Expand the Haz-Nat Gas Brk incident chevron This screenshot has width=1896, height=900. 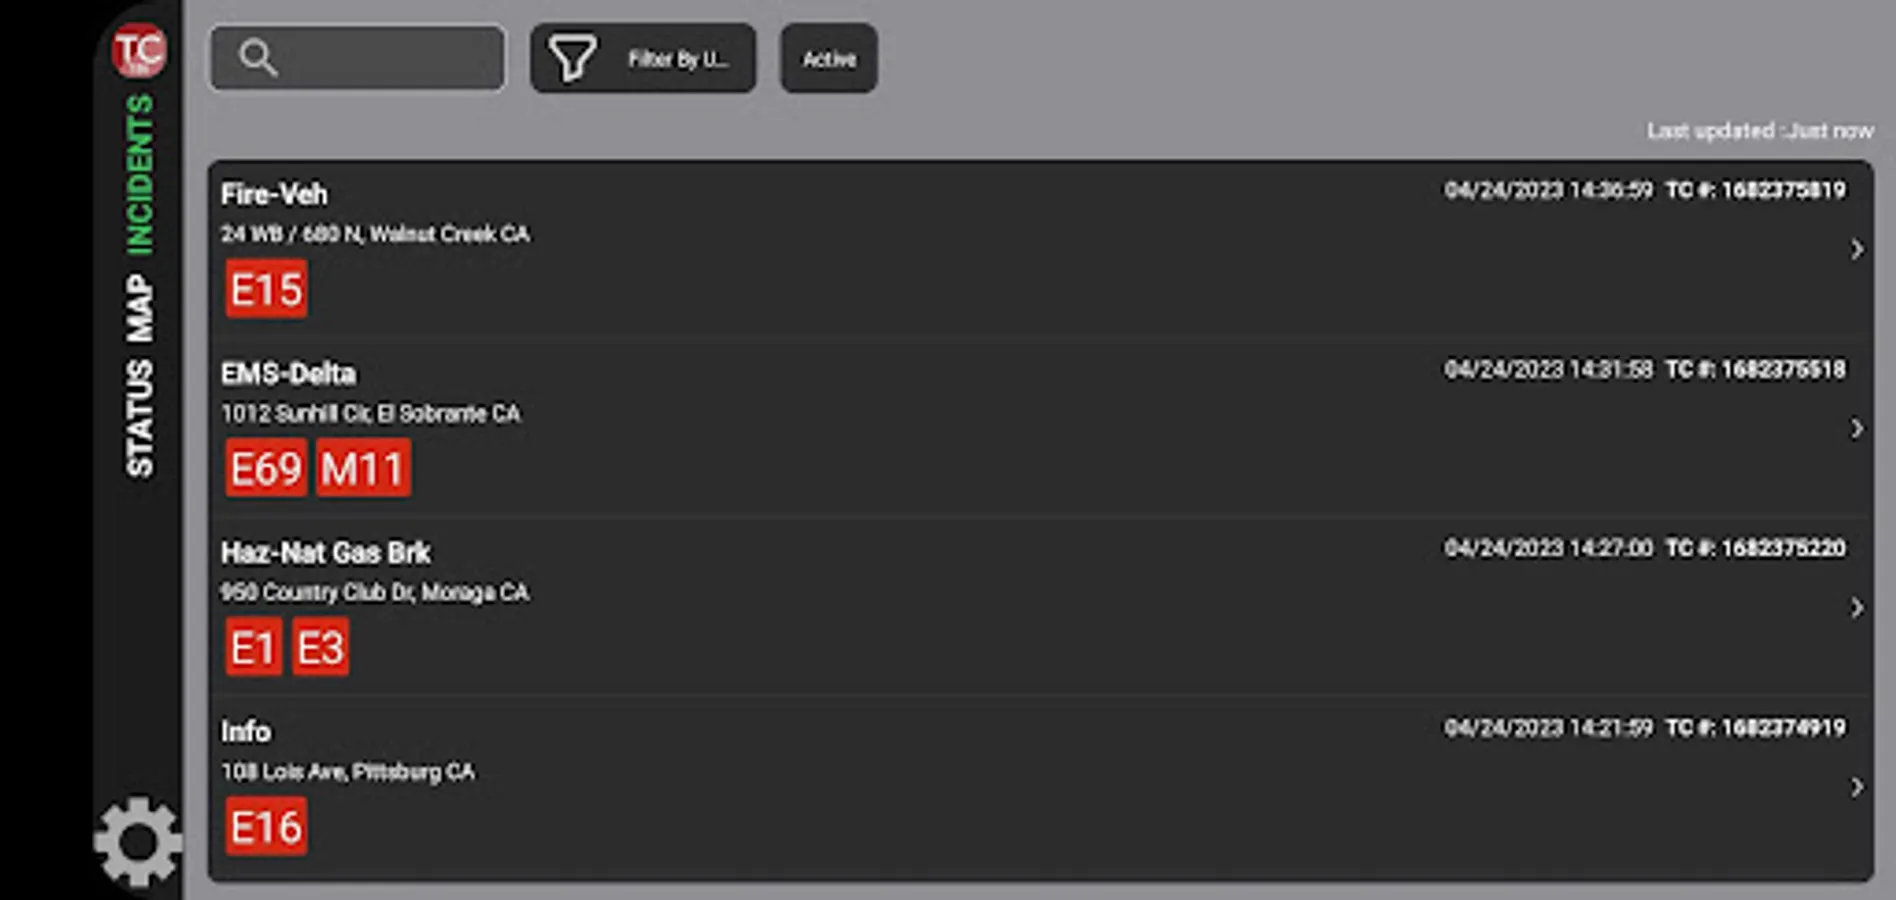1856,608
